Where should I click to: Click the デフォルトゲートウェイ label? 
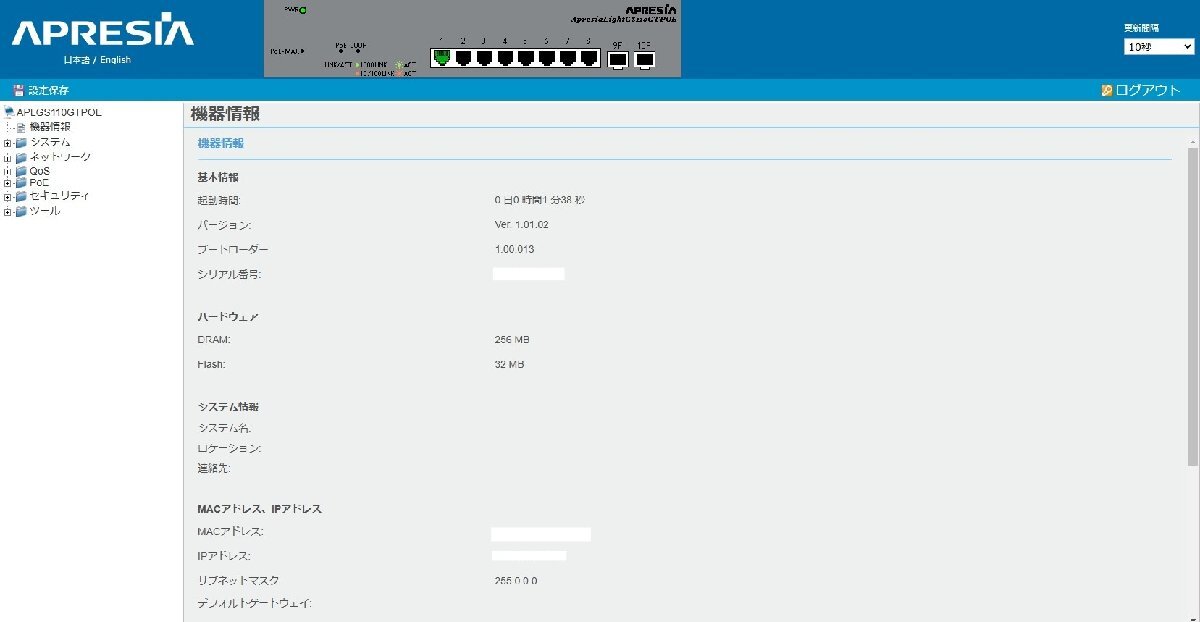click(x=254, y=603)
